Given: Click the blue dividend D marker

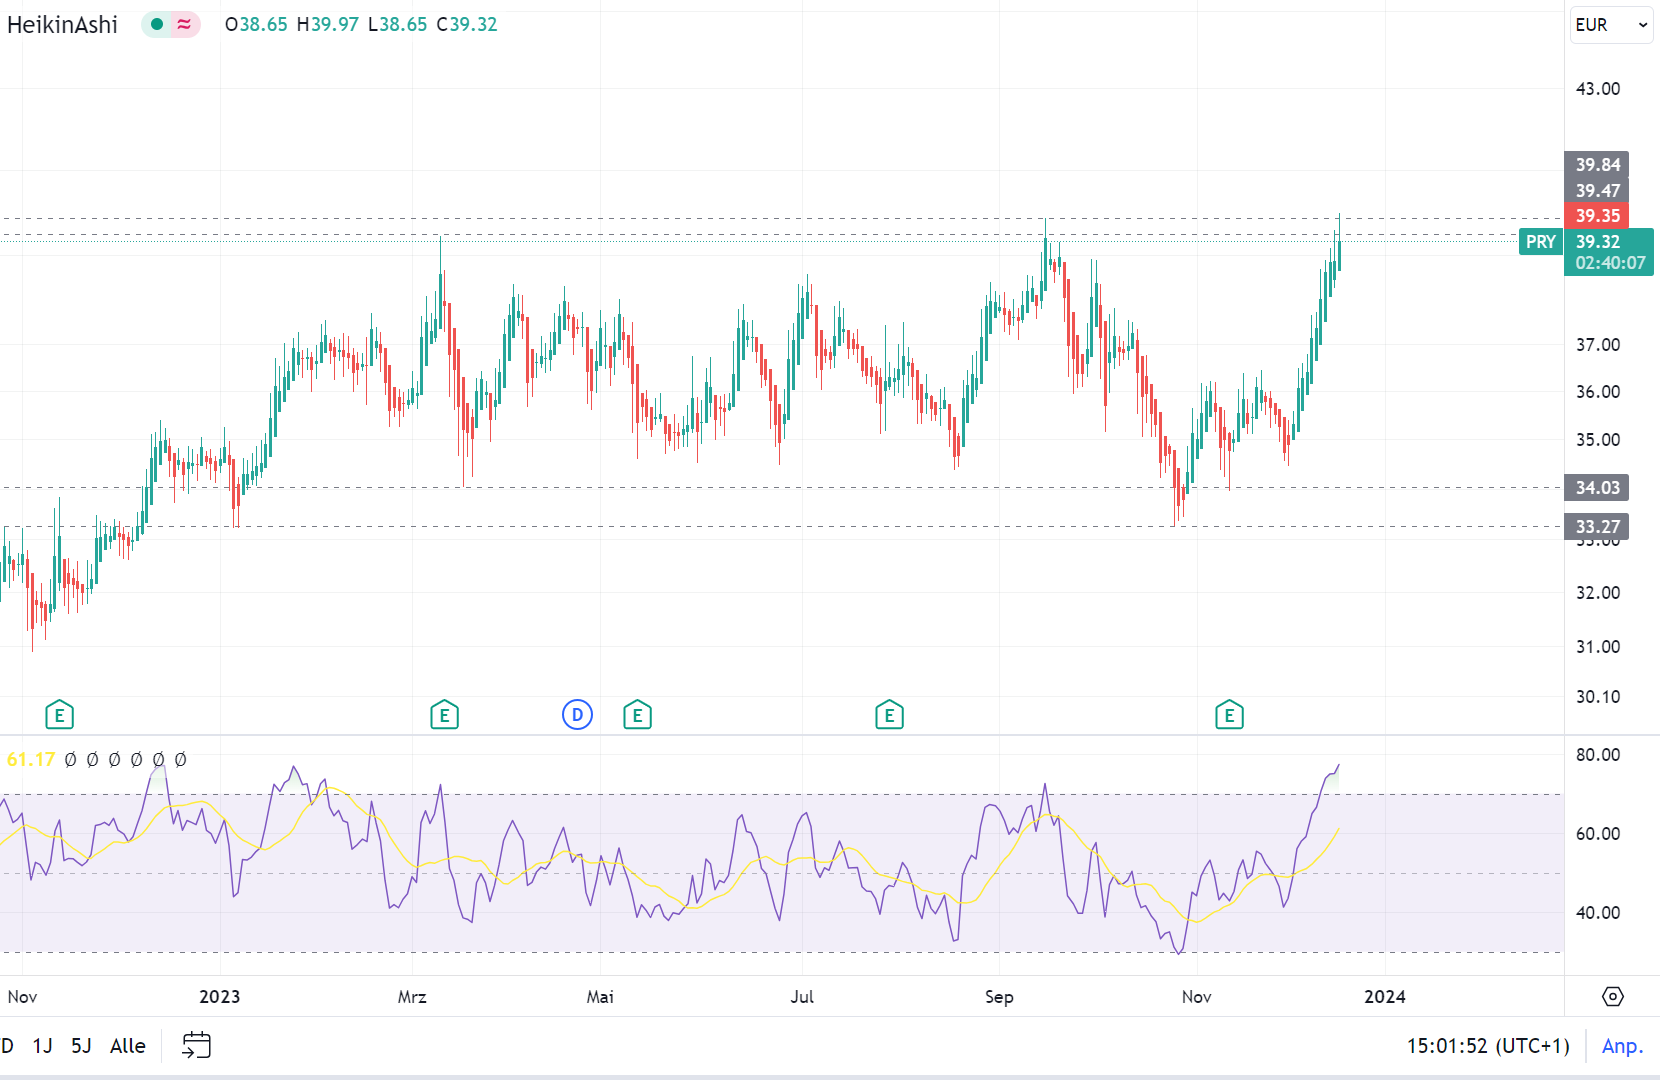Looking at the screenshot, I should [577, 715].
